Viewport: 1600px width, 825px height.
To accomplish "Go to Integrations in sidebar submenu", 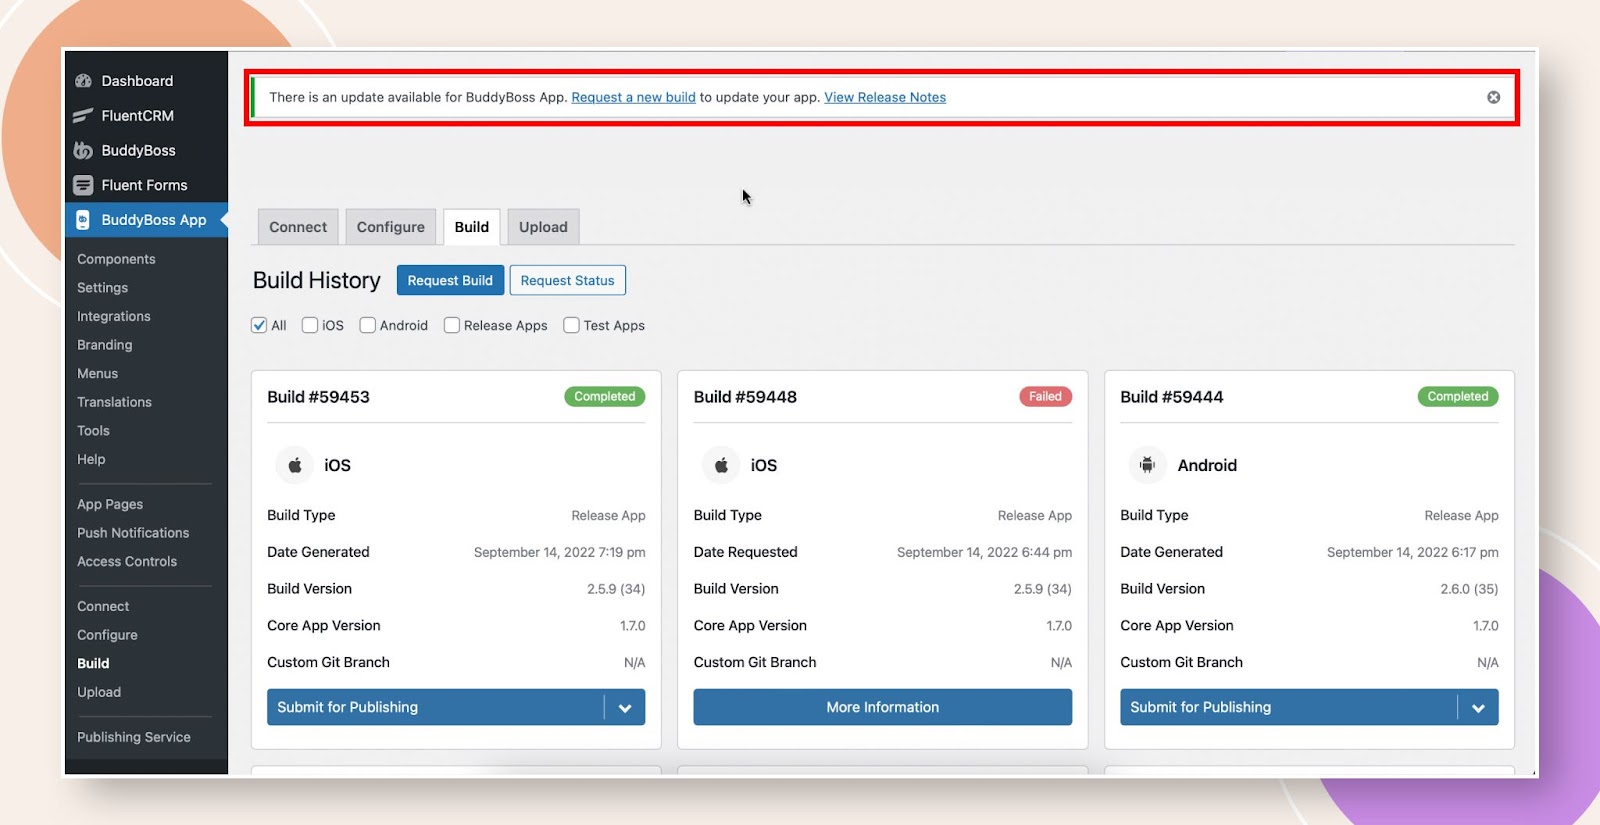I will tap(114, 316).
